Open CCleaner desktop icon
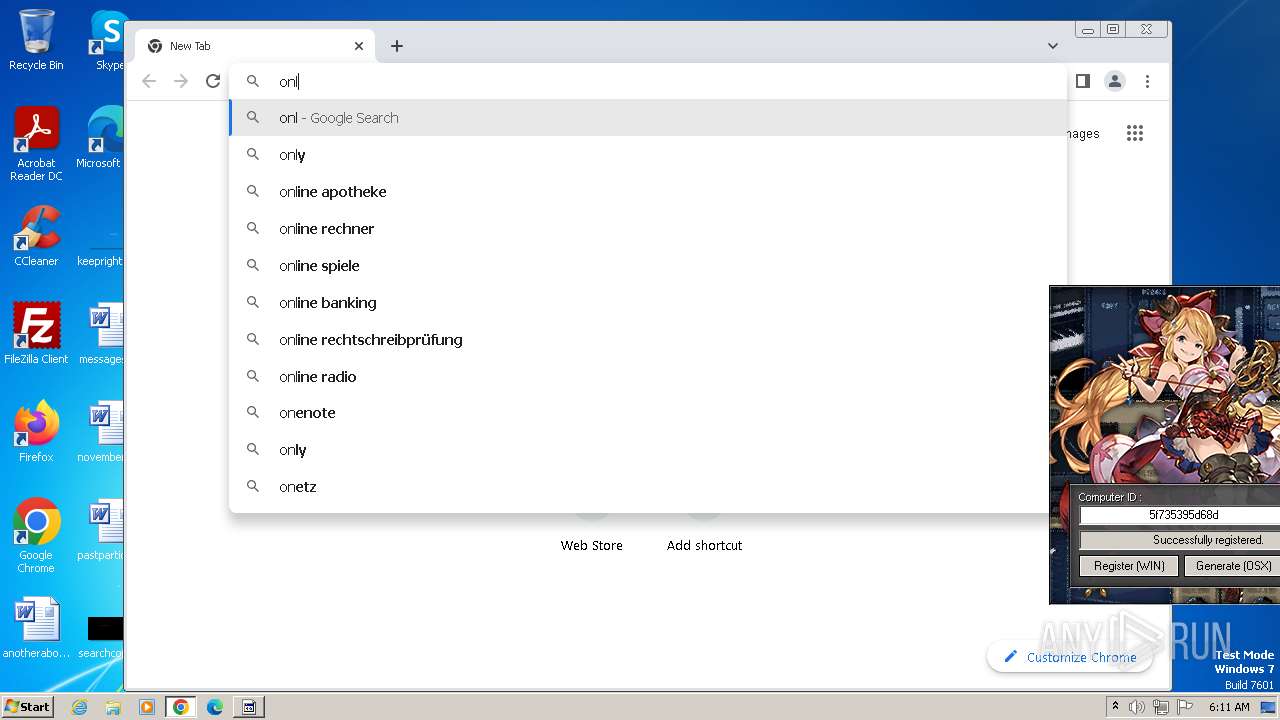1280x720 pixels. click(36, 236)
